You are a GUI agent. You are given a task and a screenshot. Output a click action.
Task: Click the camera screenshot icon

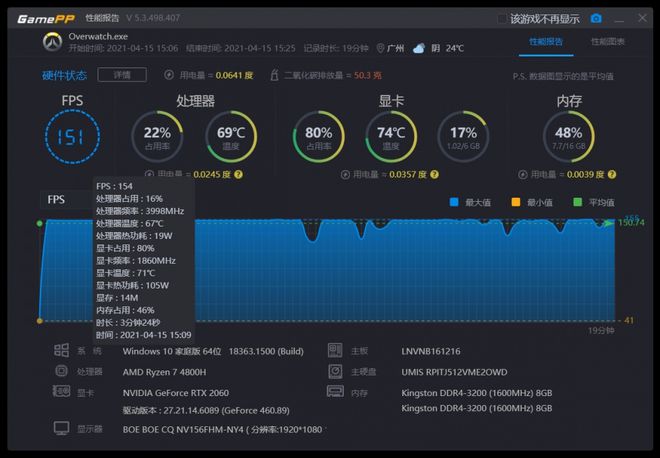click(596, 19)
